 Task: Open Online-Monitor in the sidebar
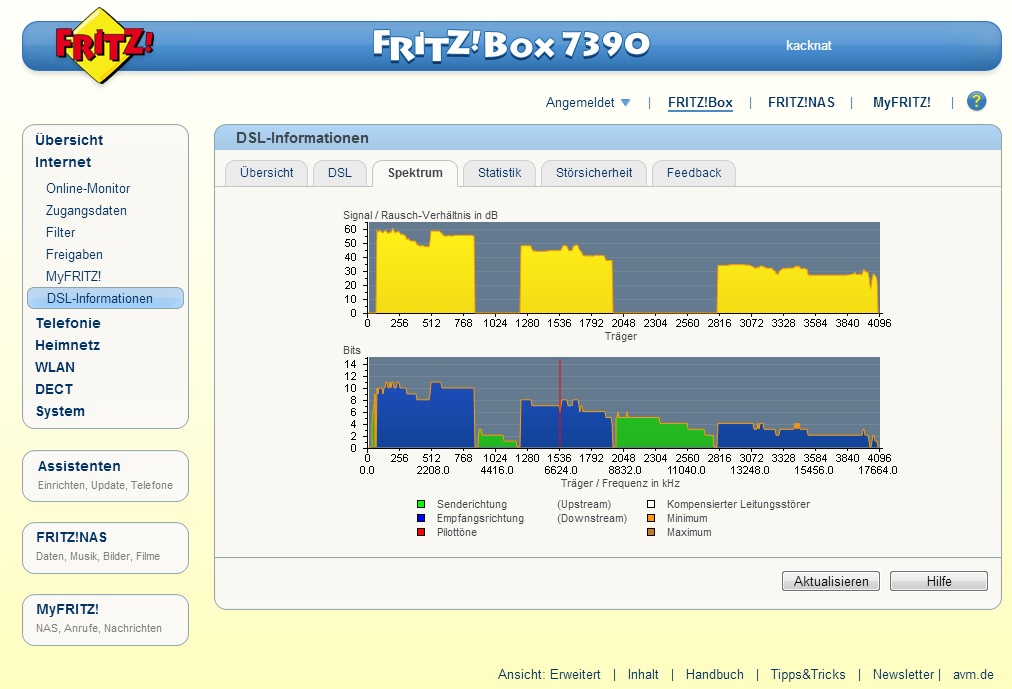88,188
